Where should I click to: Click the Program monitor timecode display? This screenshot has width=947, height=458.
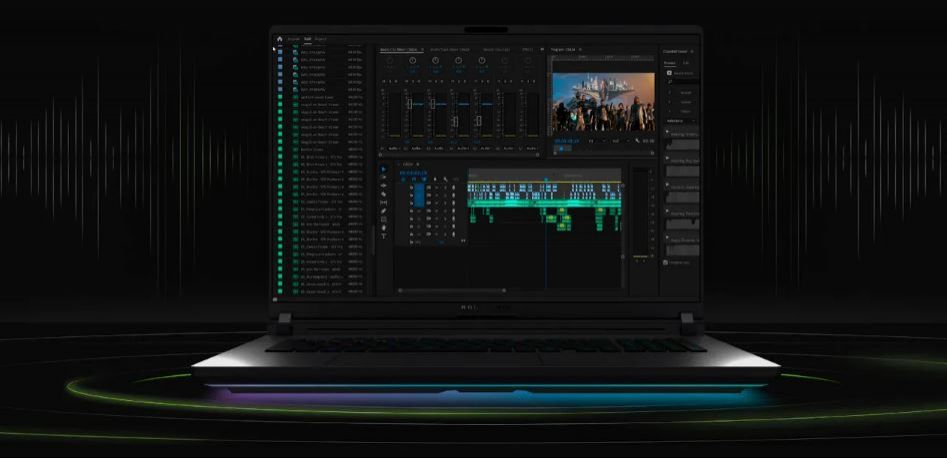click(x=566, y=141)
